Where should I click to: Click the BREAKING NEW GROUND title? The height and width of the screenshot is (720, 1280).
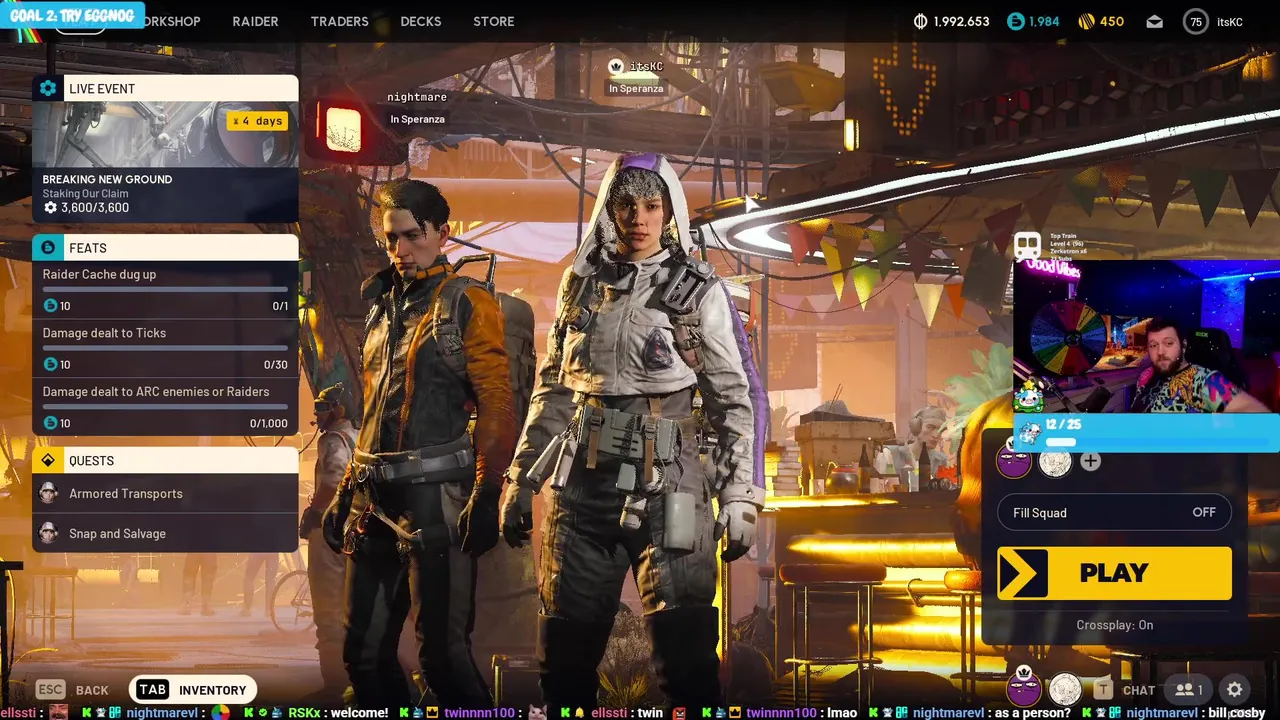point(107,179)
